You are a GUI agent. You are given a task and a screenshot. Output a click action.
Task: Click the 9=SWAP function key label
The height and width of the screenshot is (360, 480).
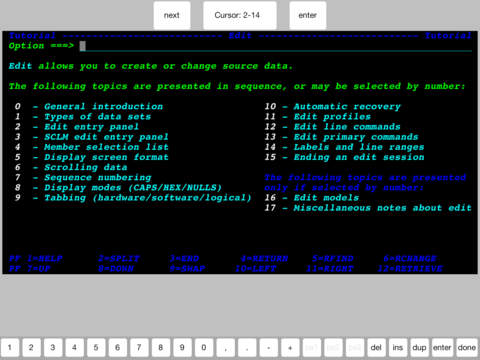coord(187,269)
